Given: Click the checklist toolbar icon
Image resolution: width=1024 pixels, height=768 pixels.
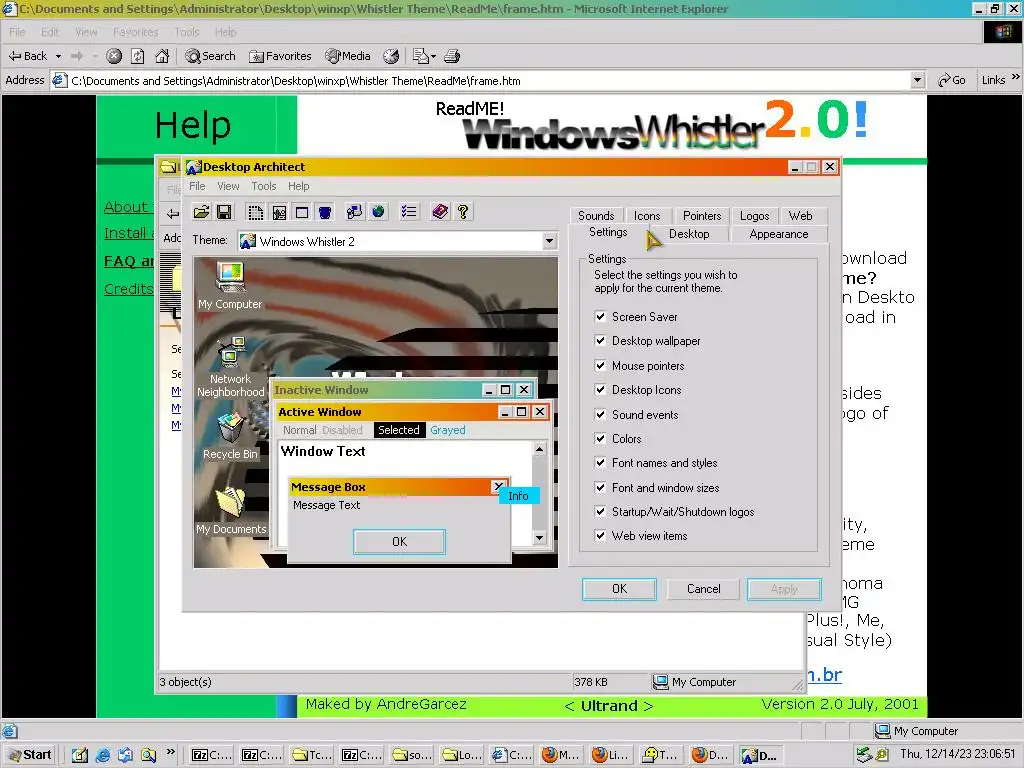Looking at the screenshot, I should pos(409,212).
